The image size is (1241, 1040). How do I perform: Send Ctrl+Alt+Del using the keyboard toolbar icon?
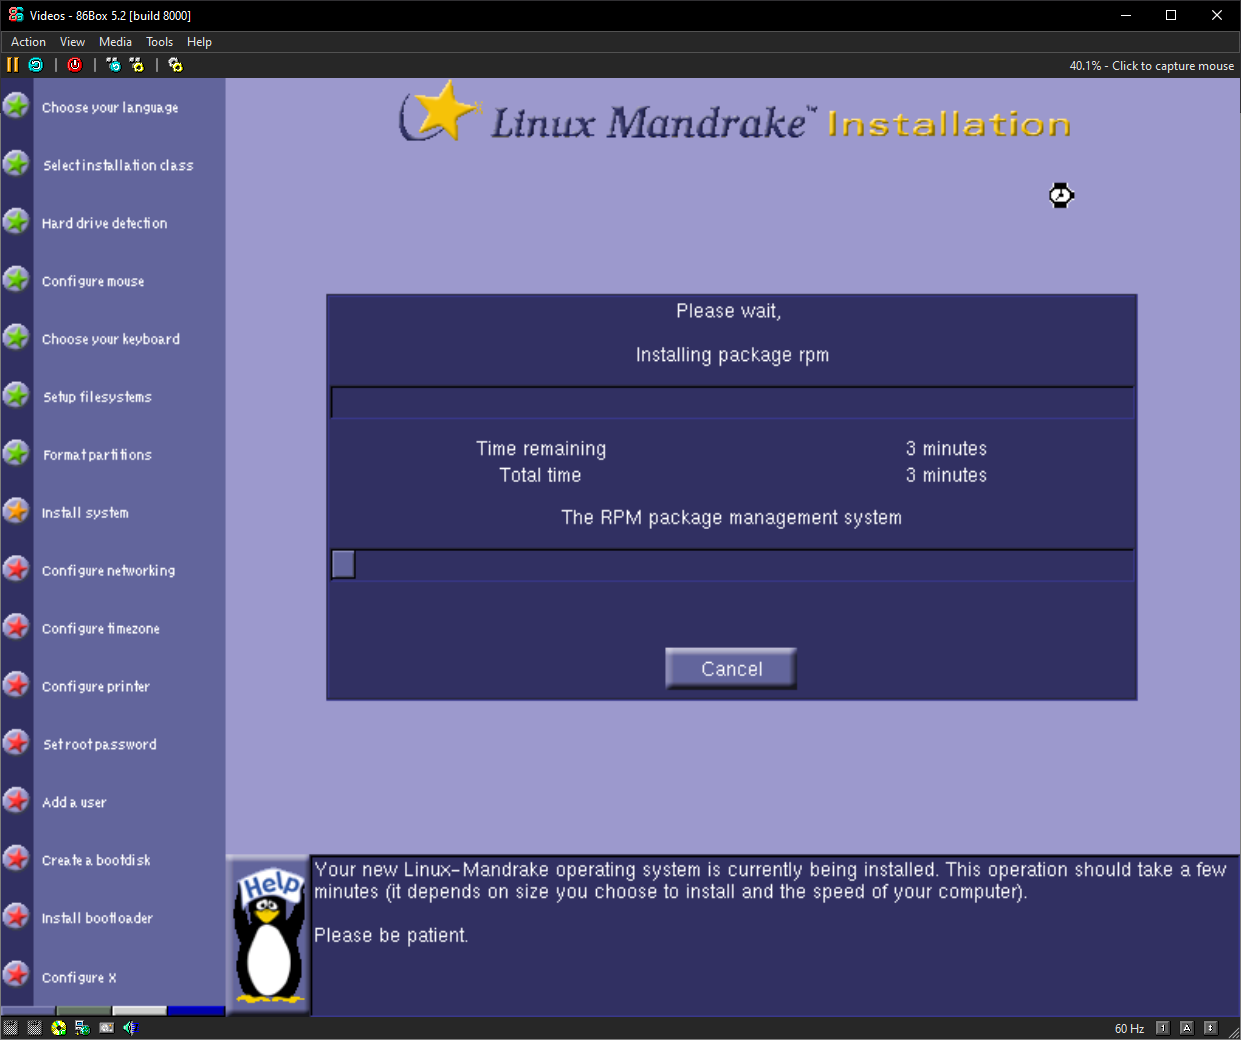click(113, 65)
